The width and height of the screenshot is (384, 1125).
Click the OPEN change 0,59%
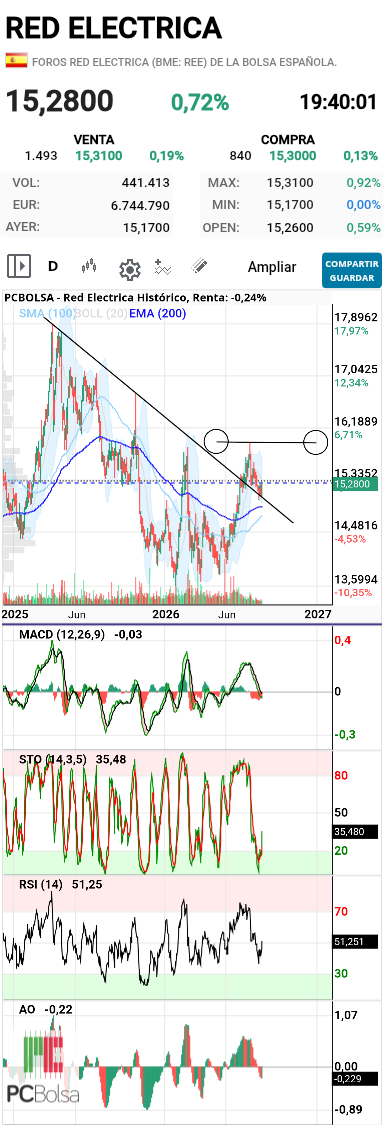363,227
